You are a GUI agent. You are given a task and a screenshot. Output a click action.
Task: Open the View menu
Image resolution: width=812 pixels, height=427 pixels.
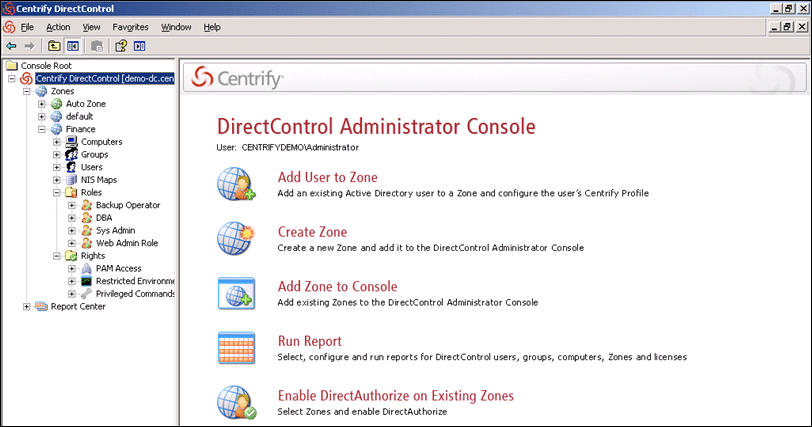point(91,27)
